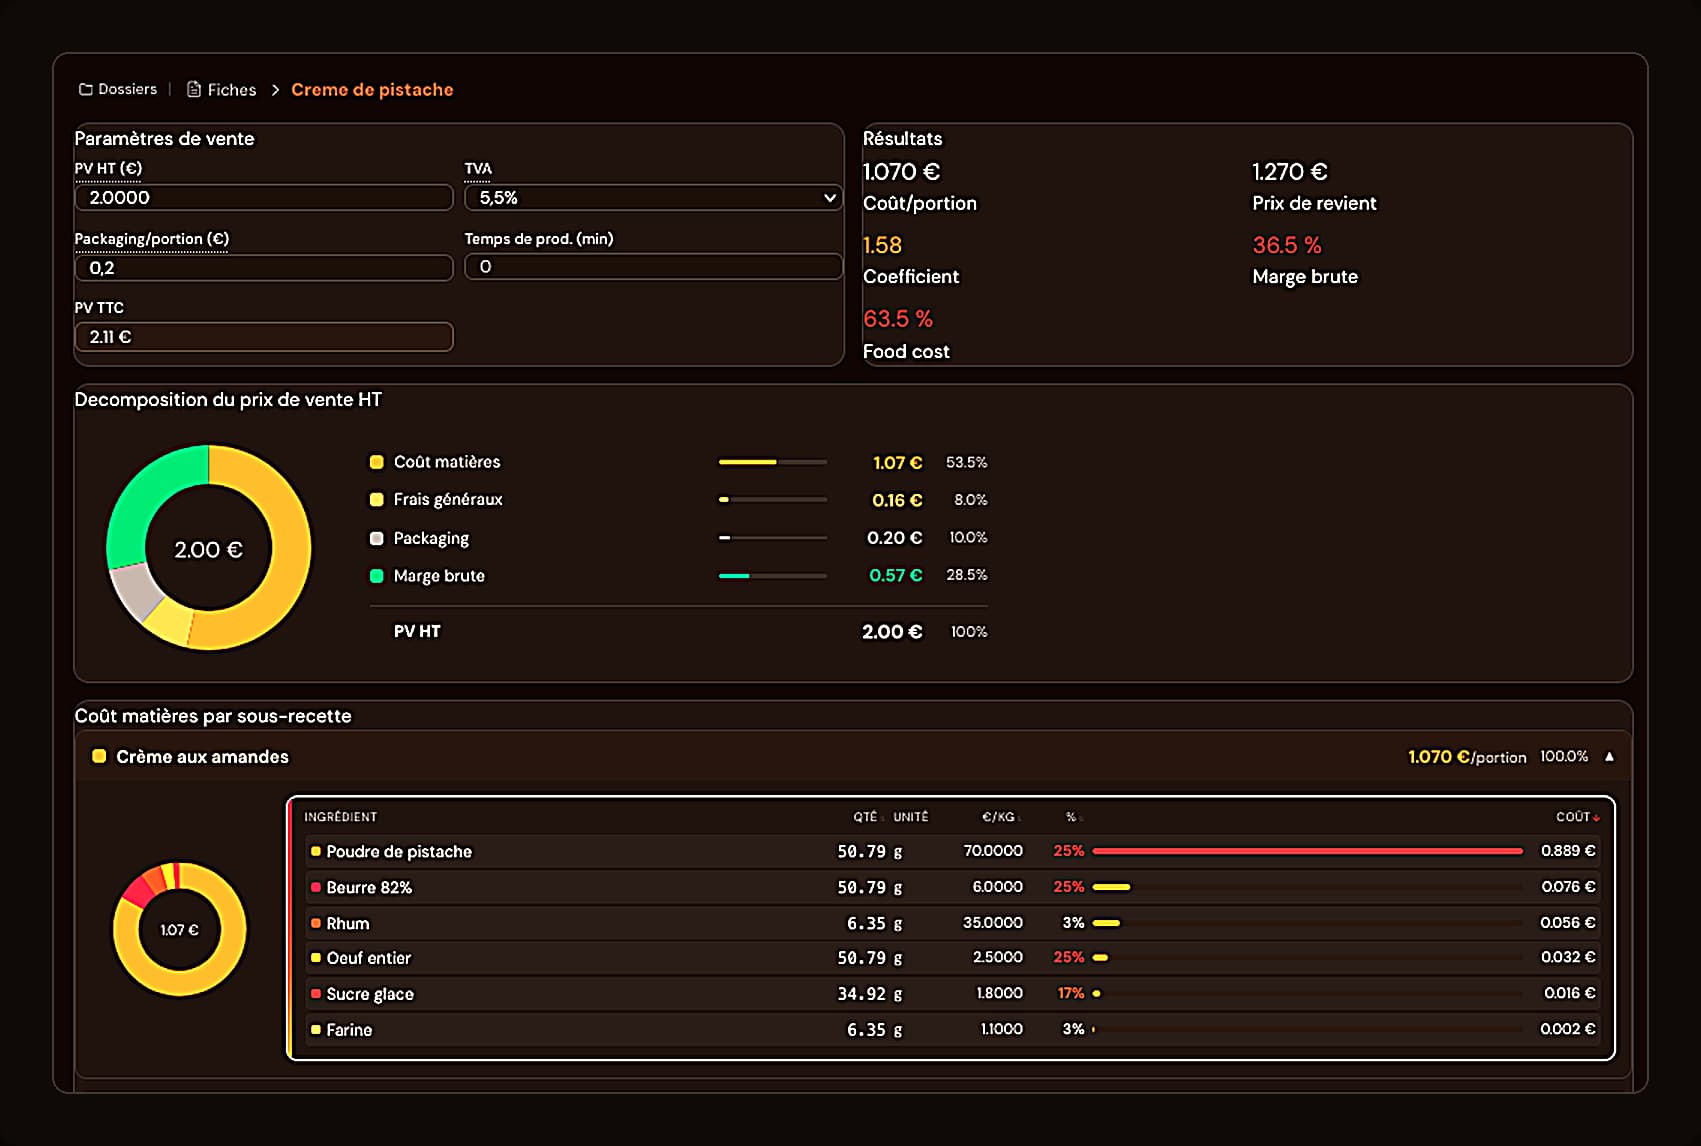Click the Coût matières legend swatch
The image size is (1701, 1146).
[377, 462]
